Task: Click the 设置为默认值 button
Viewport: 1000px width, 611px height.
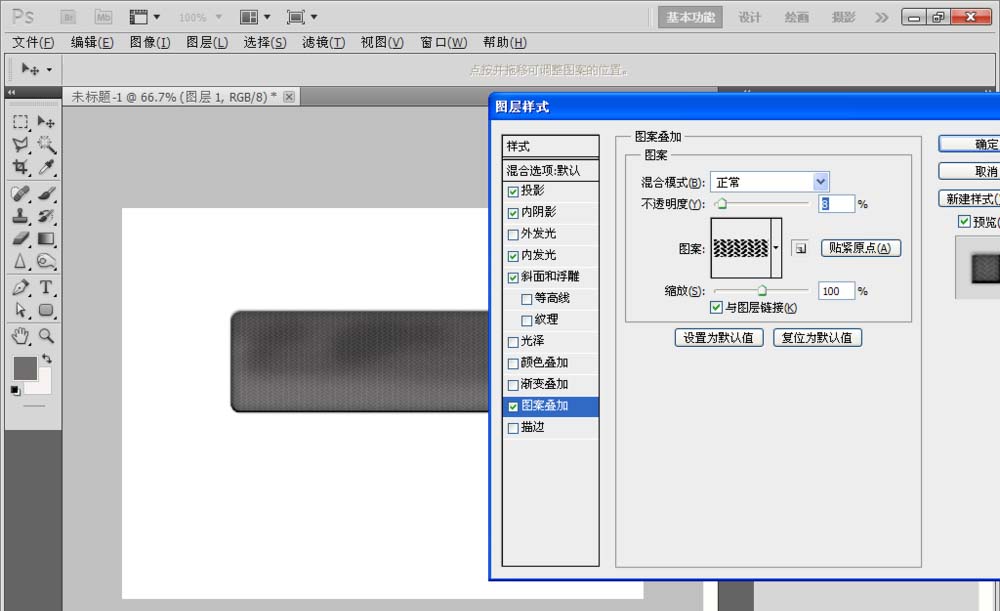Action: [719, 338]
